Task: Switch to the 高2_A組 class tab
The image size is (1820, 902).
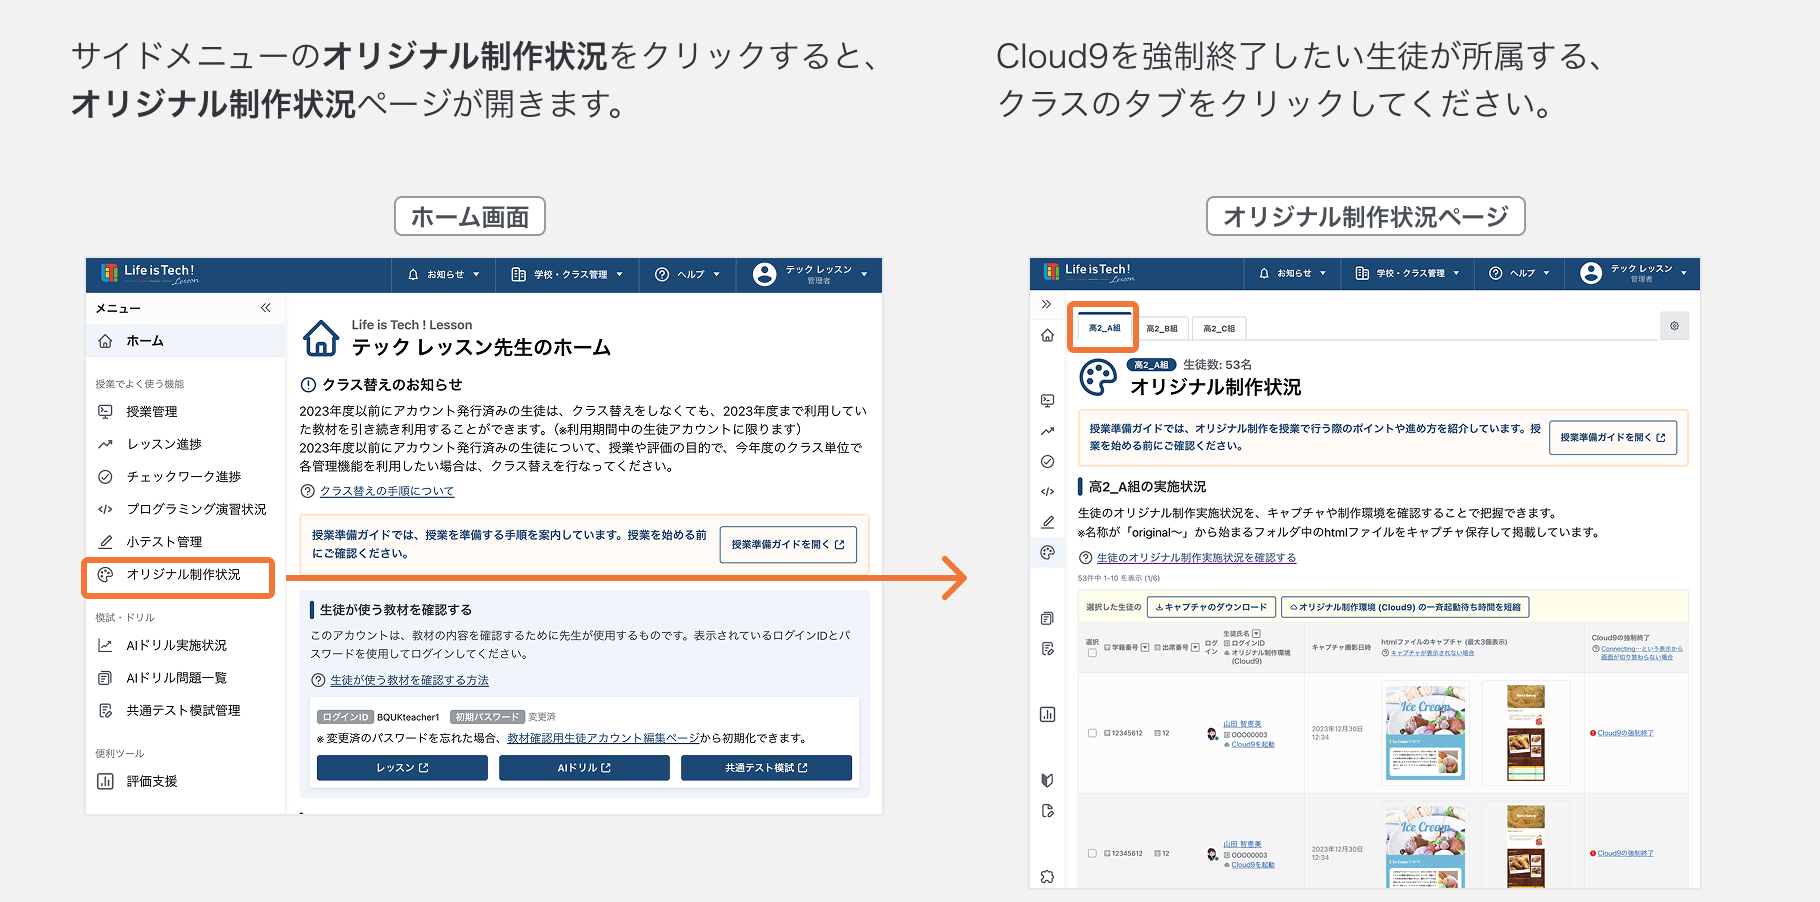Action: click(x=1104, y=328)
